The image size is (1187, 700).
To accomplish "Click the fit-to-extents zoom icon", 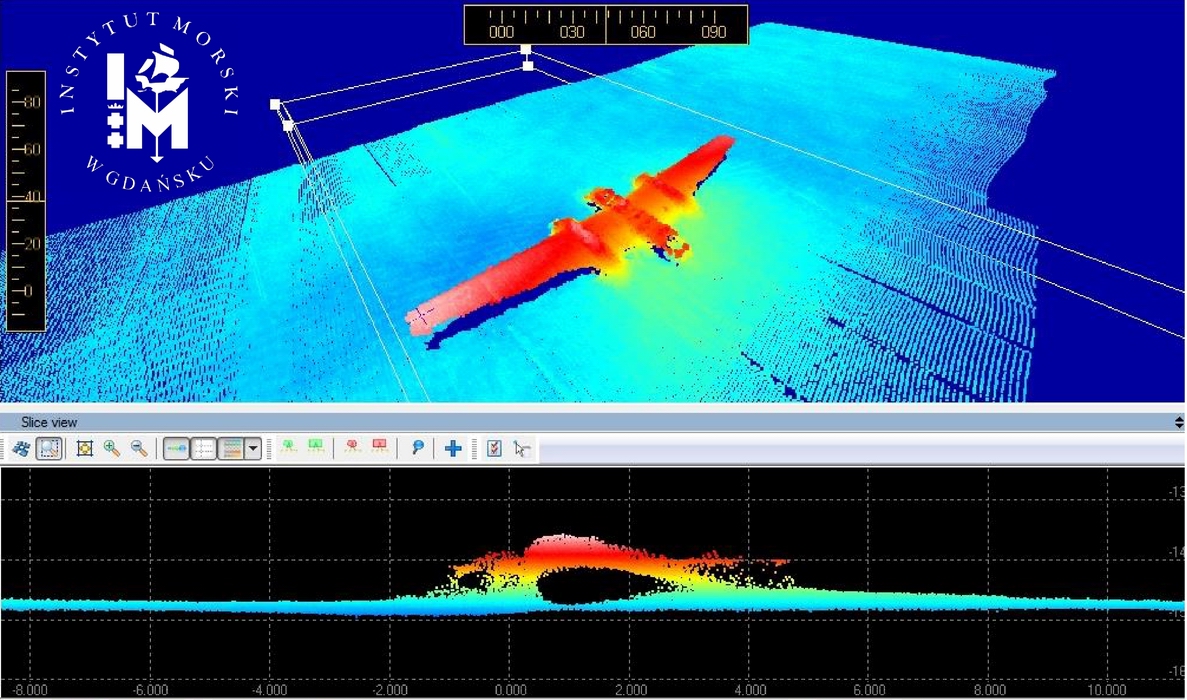I will (x=85, y=449).
